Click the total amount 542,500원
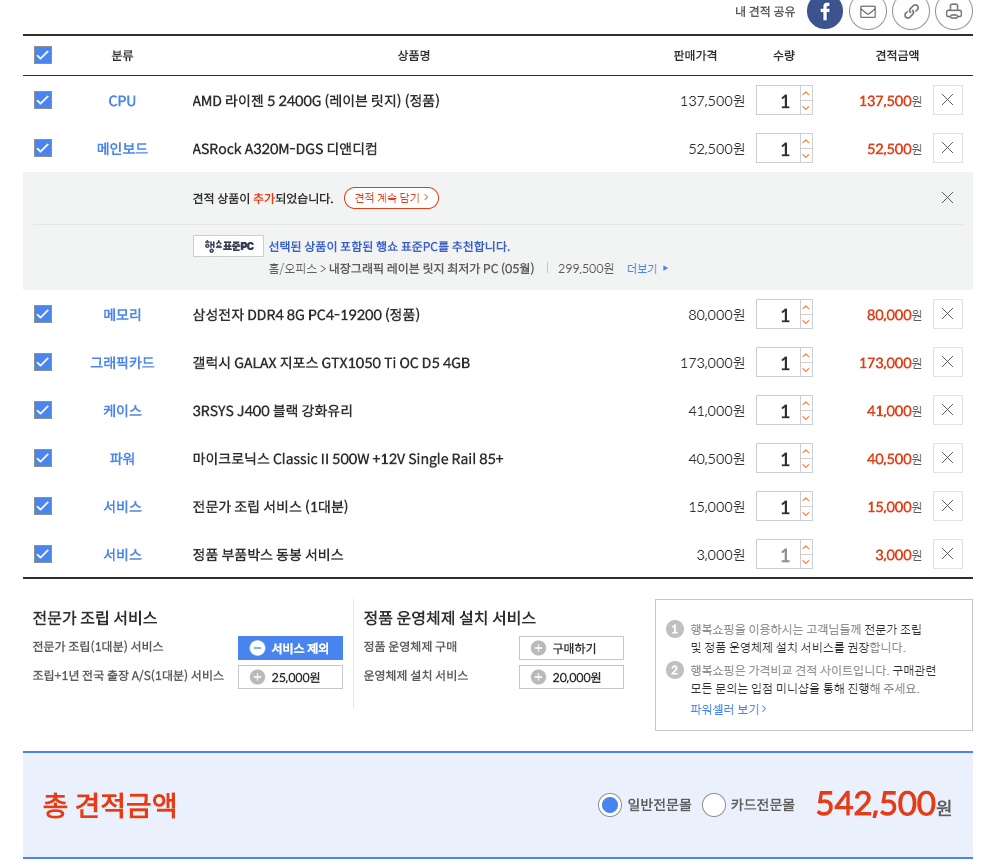 pyautogui.click(x=883, y=804)
